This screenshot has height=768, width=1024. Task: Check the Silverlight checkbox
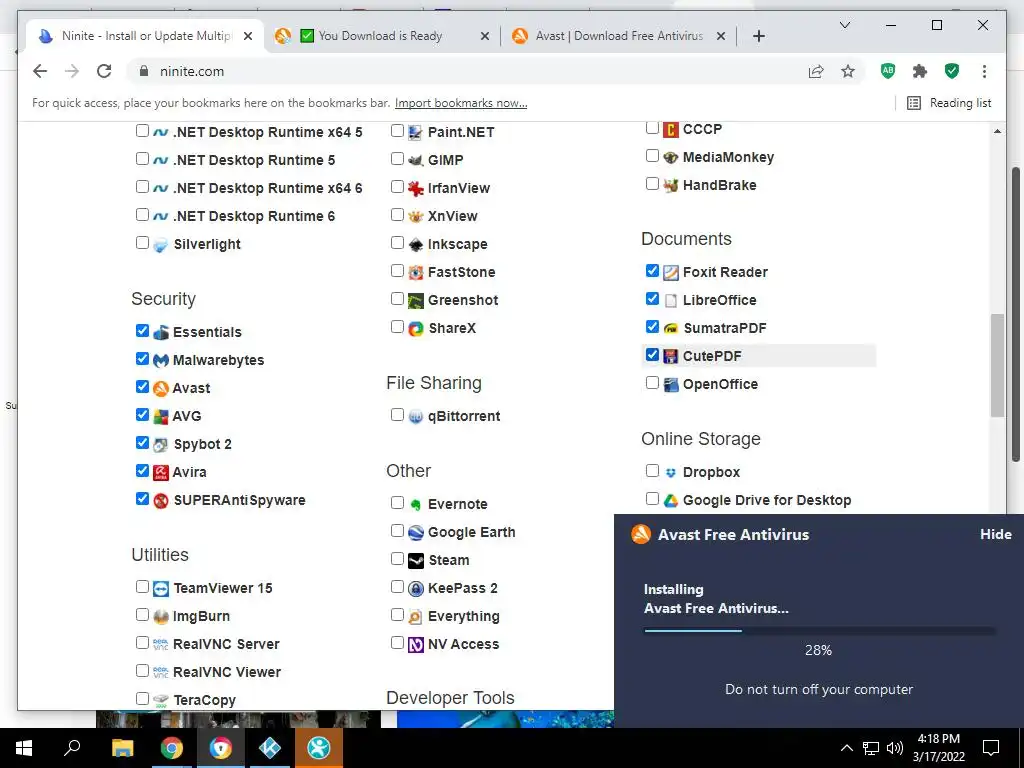142,243
